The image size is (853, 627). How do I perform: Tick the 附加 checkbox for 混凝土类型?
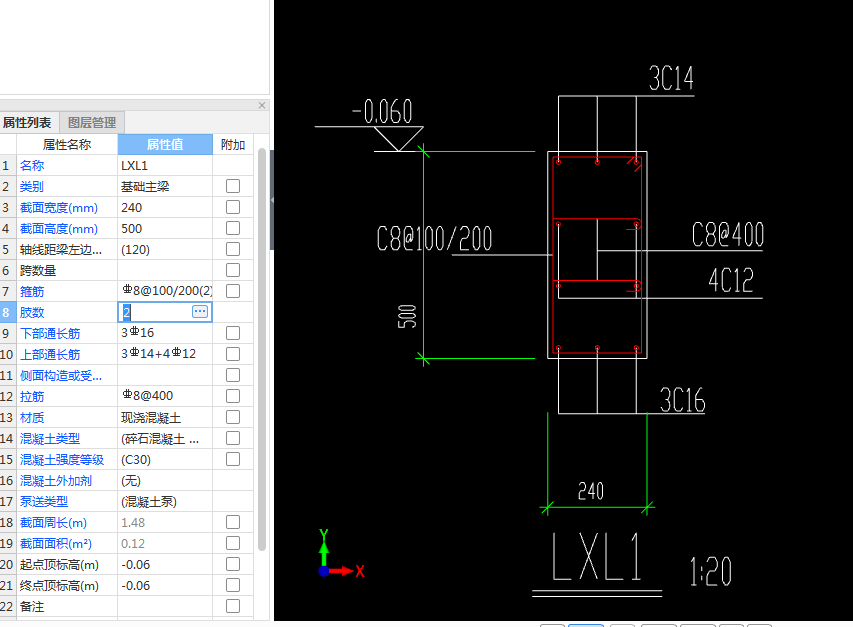[x=233, y=438]
